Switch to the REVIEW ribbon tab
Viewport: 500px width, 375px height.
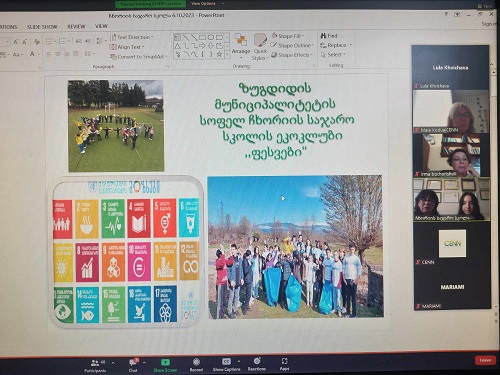(76, 26)
